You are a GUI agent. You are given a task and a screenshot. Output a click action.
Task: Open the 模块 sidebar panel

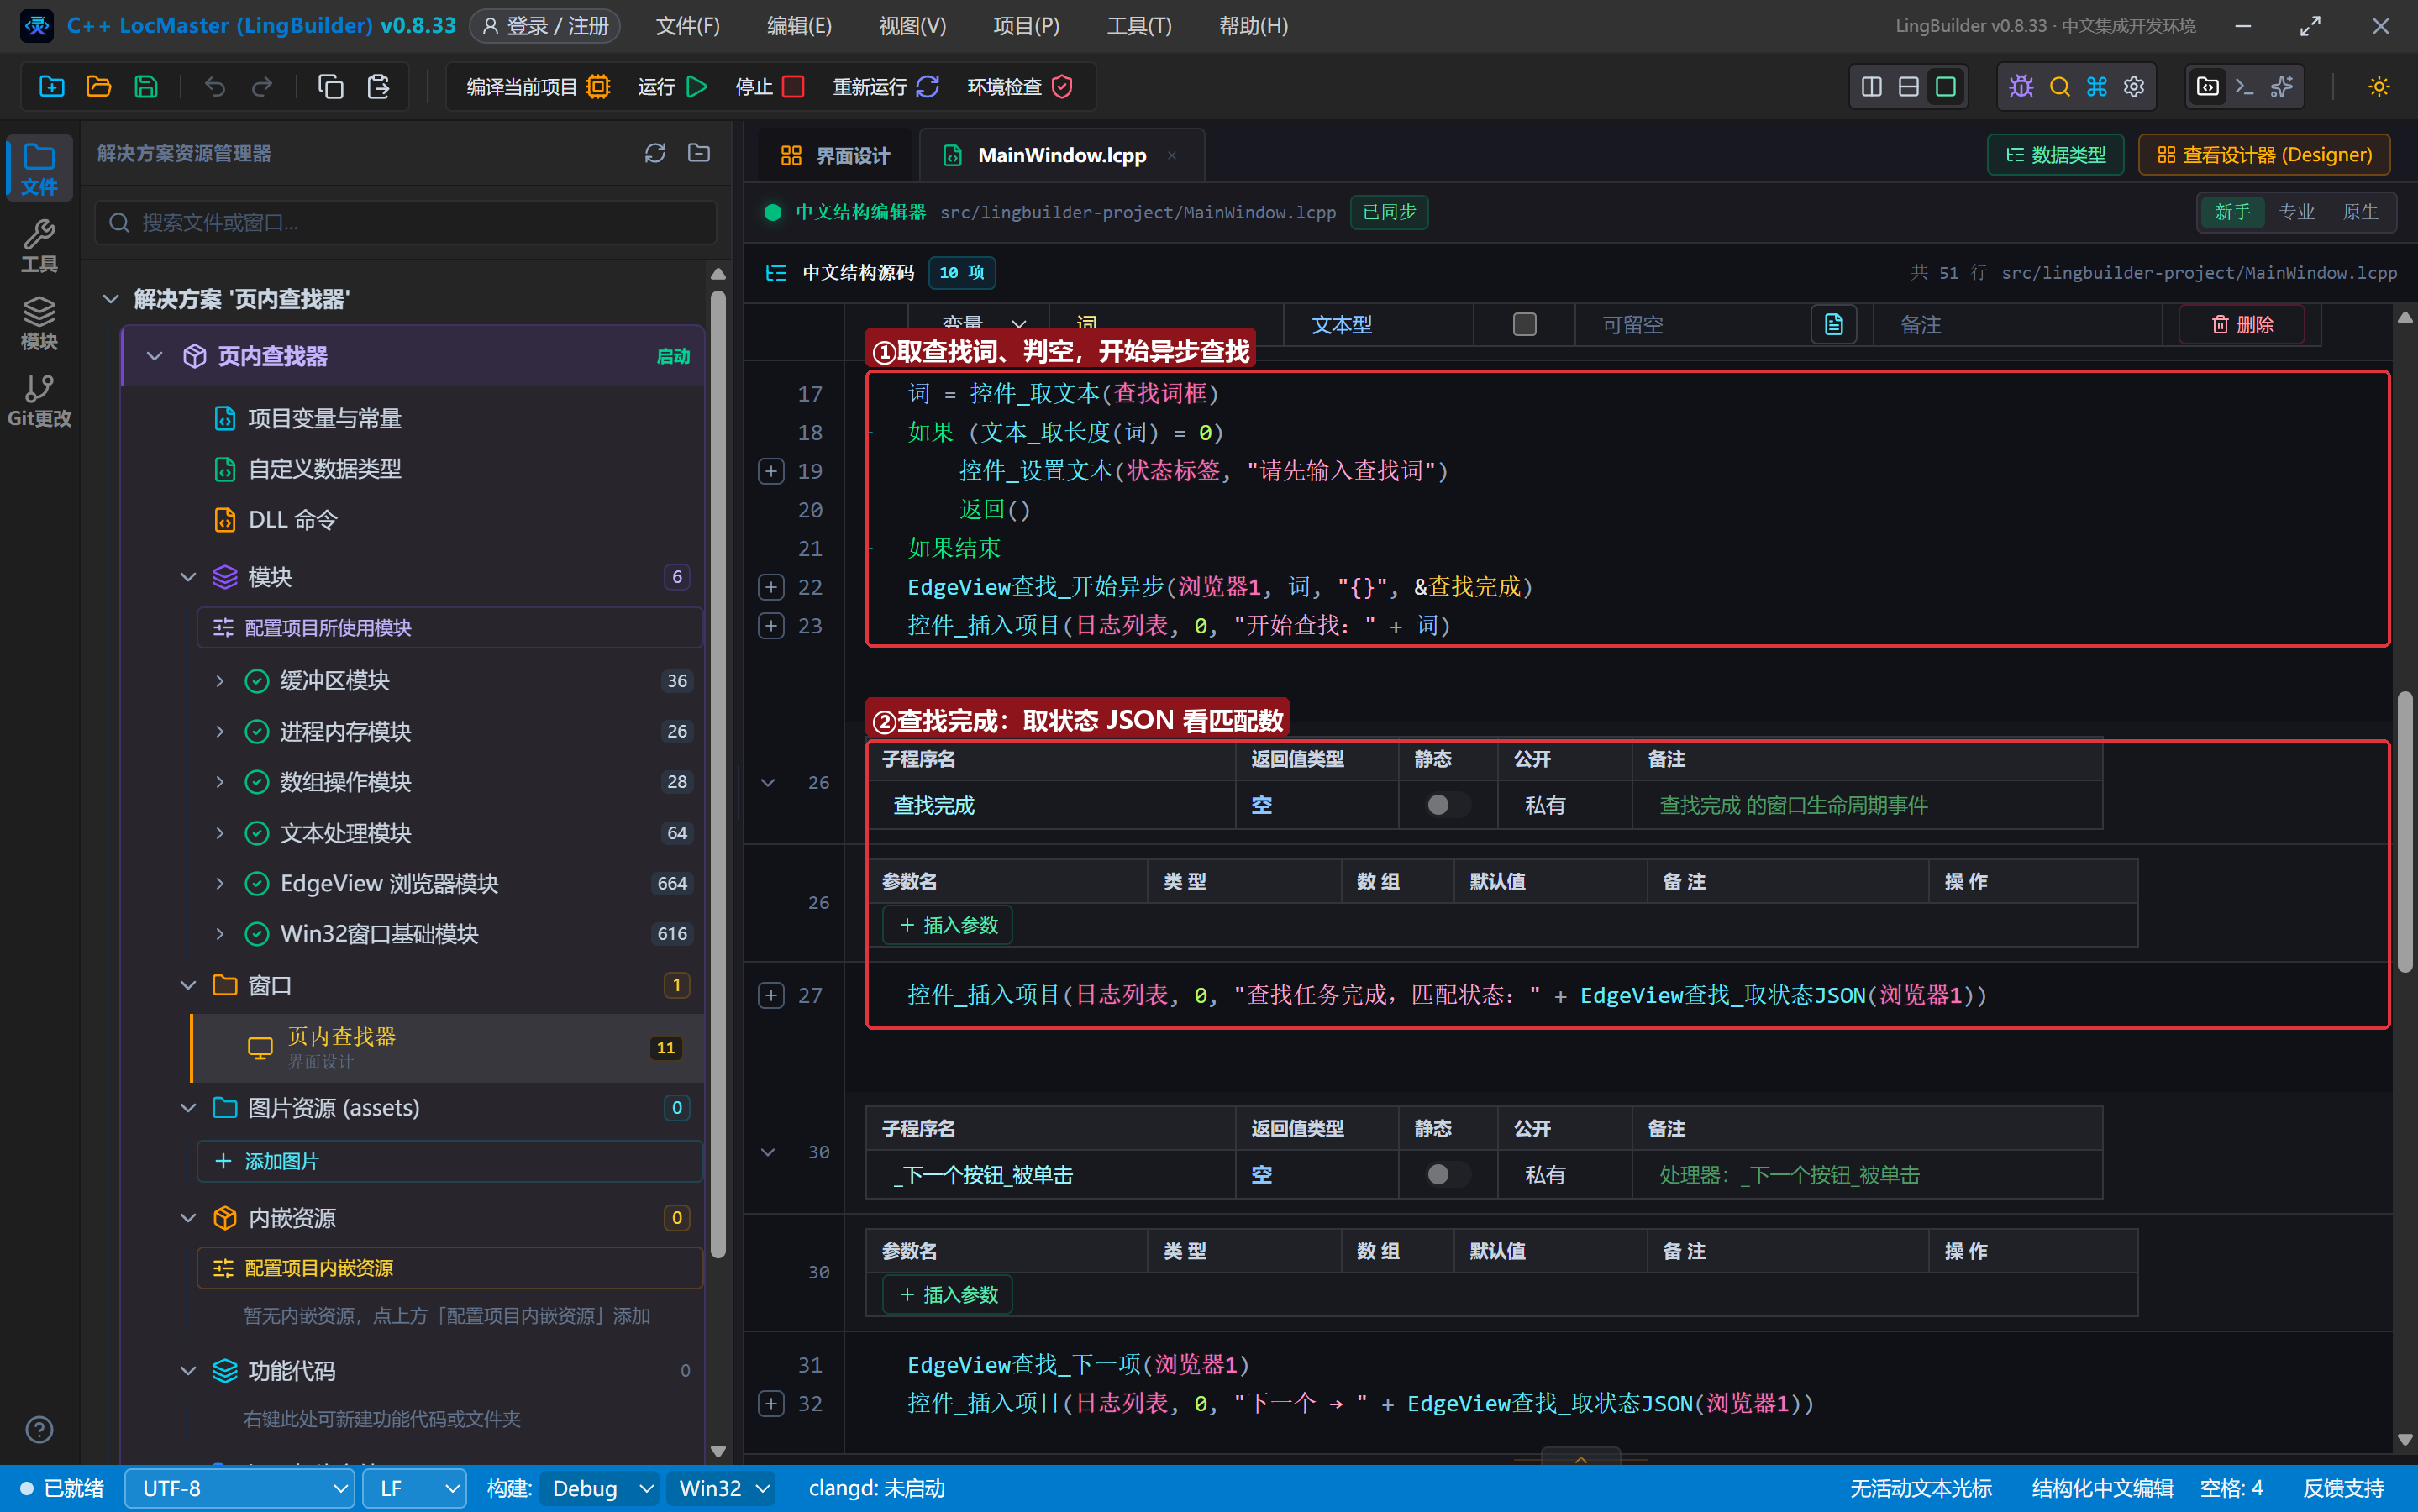point(39,323)
